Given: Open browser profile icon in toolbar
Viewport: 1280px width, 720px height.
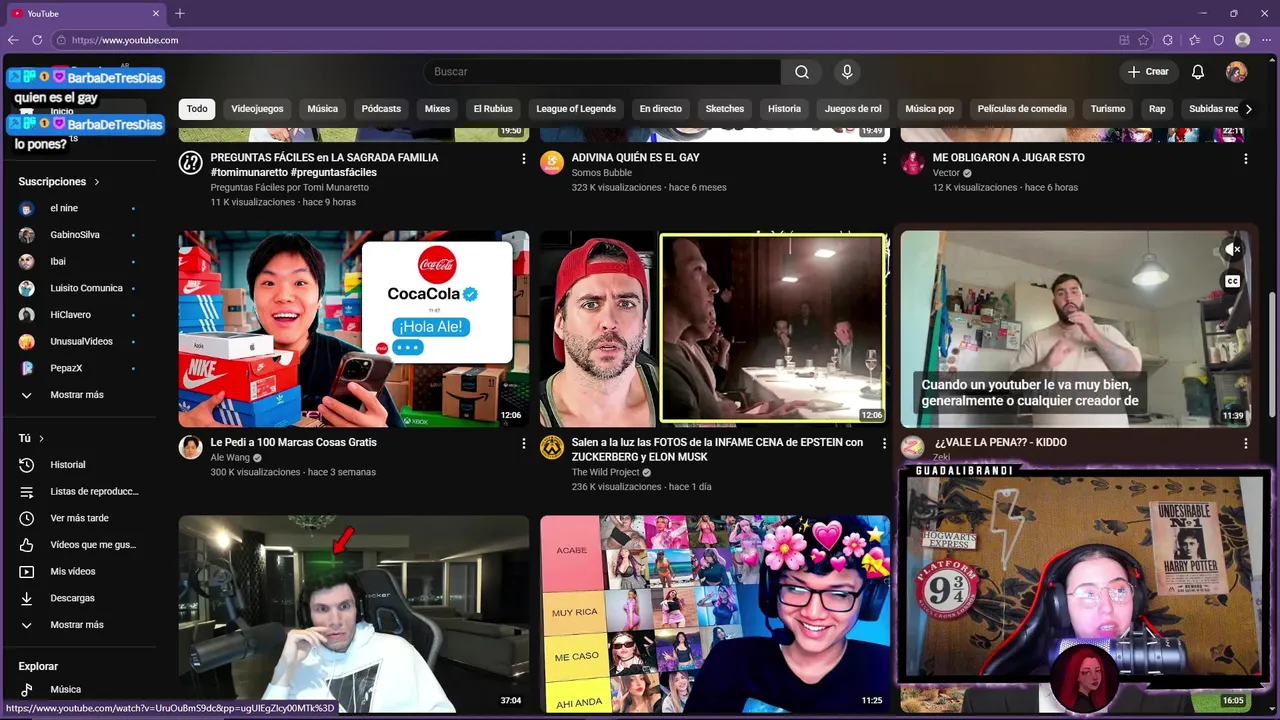Looking at the screenshot, I should [x=1243, y=40].
